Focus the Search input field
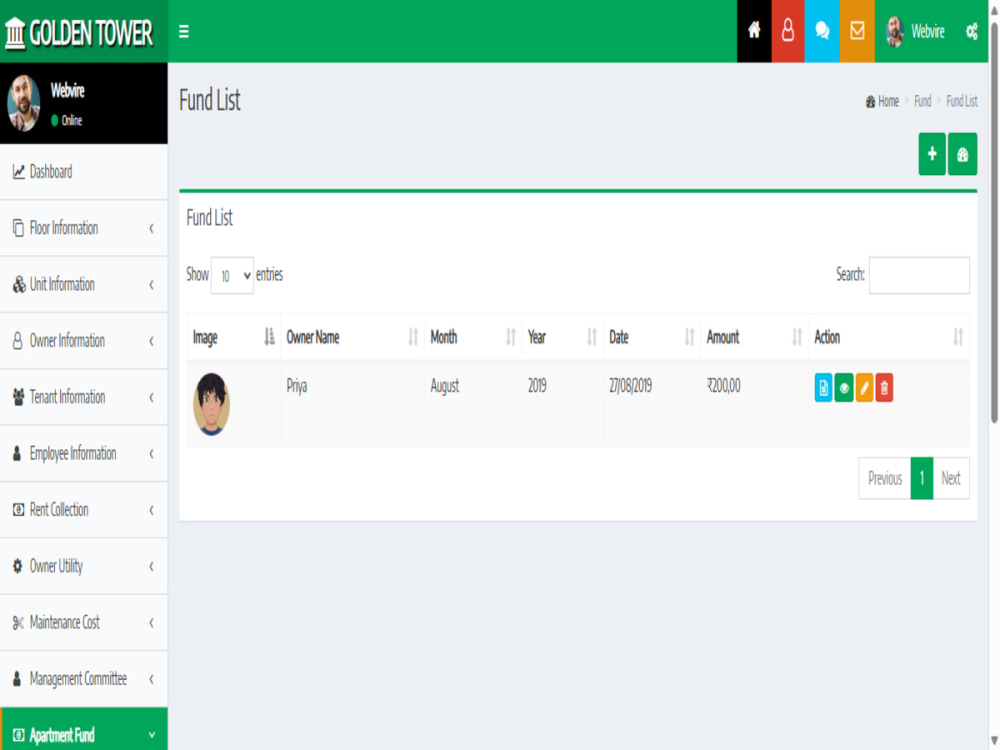 tap(919, 276)
